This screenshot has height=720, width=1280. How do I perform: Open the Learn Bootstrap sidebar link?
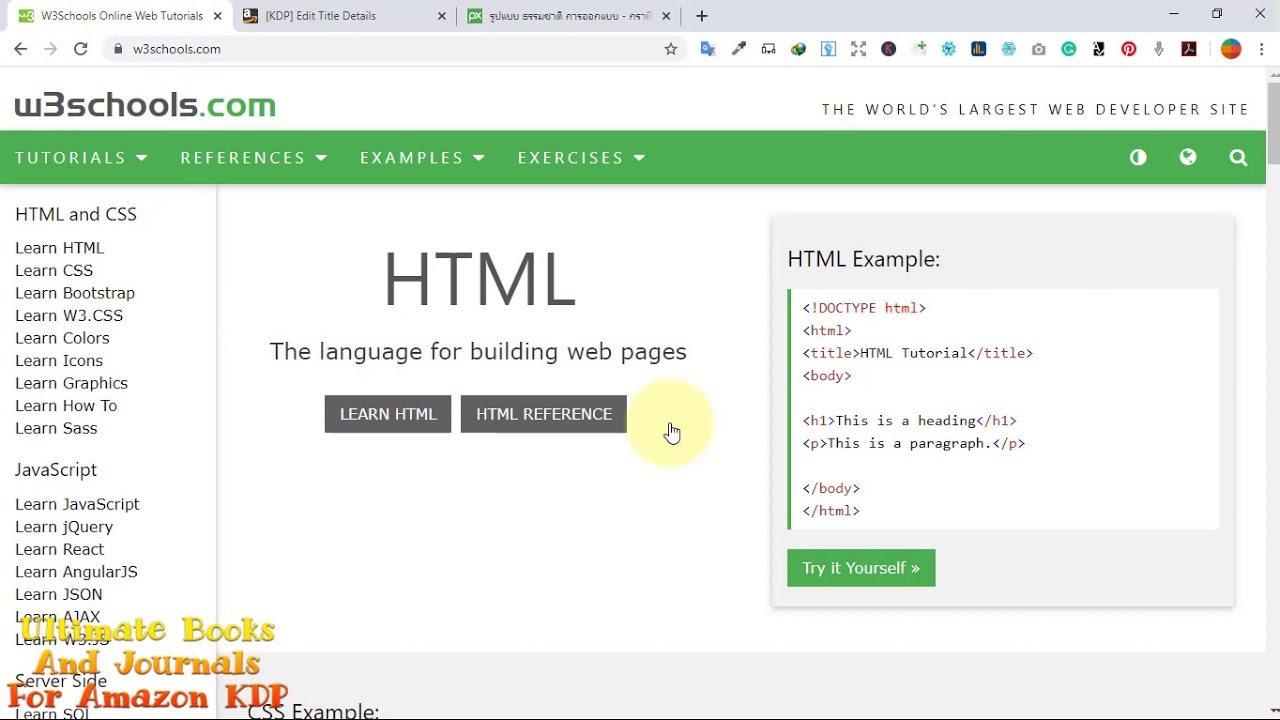(x=75, y=293)
